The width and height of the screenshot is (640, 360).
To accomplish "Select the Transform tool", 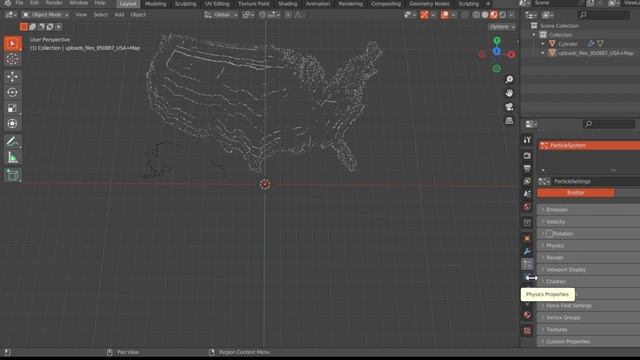I will tap(12, 124).
